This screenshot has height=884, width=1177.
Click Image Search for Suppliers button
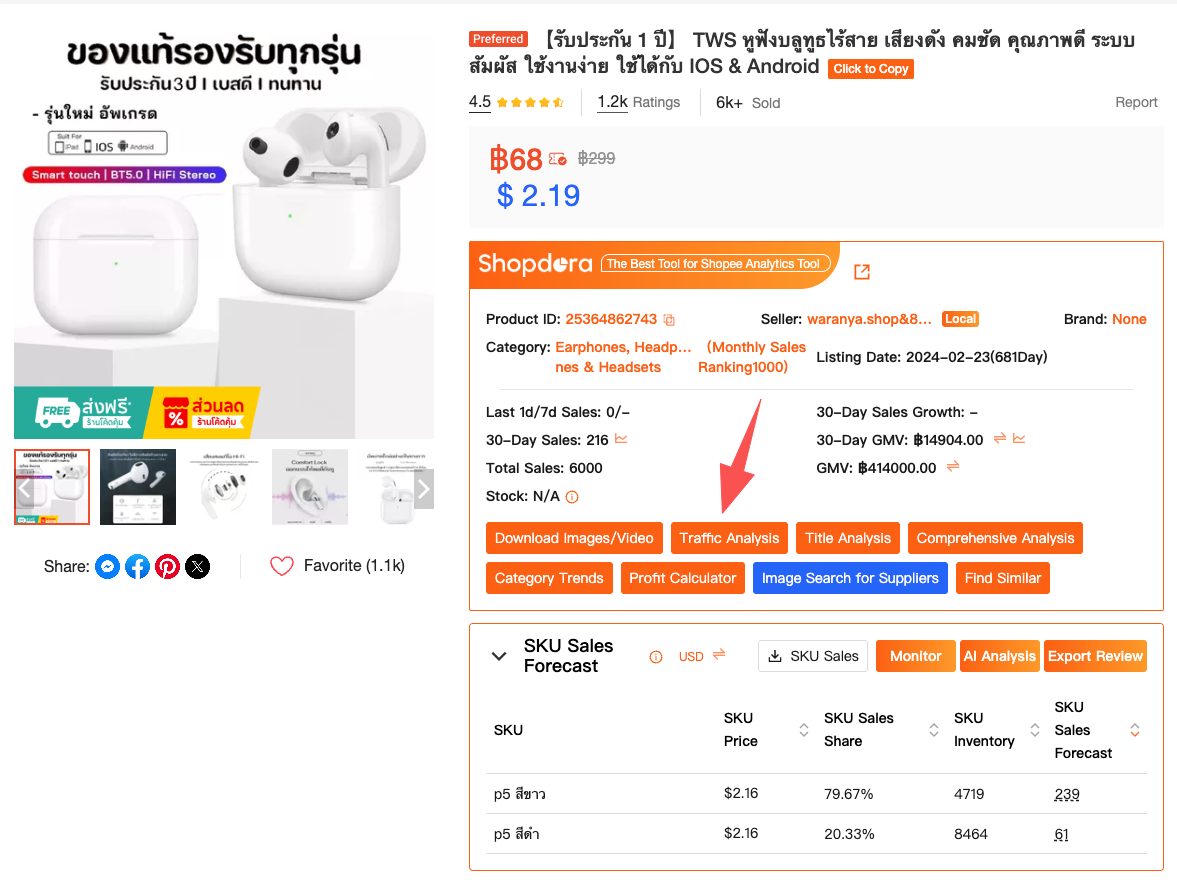coord(850,578)
